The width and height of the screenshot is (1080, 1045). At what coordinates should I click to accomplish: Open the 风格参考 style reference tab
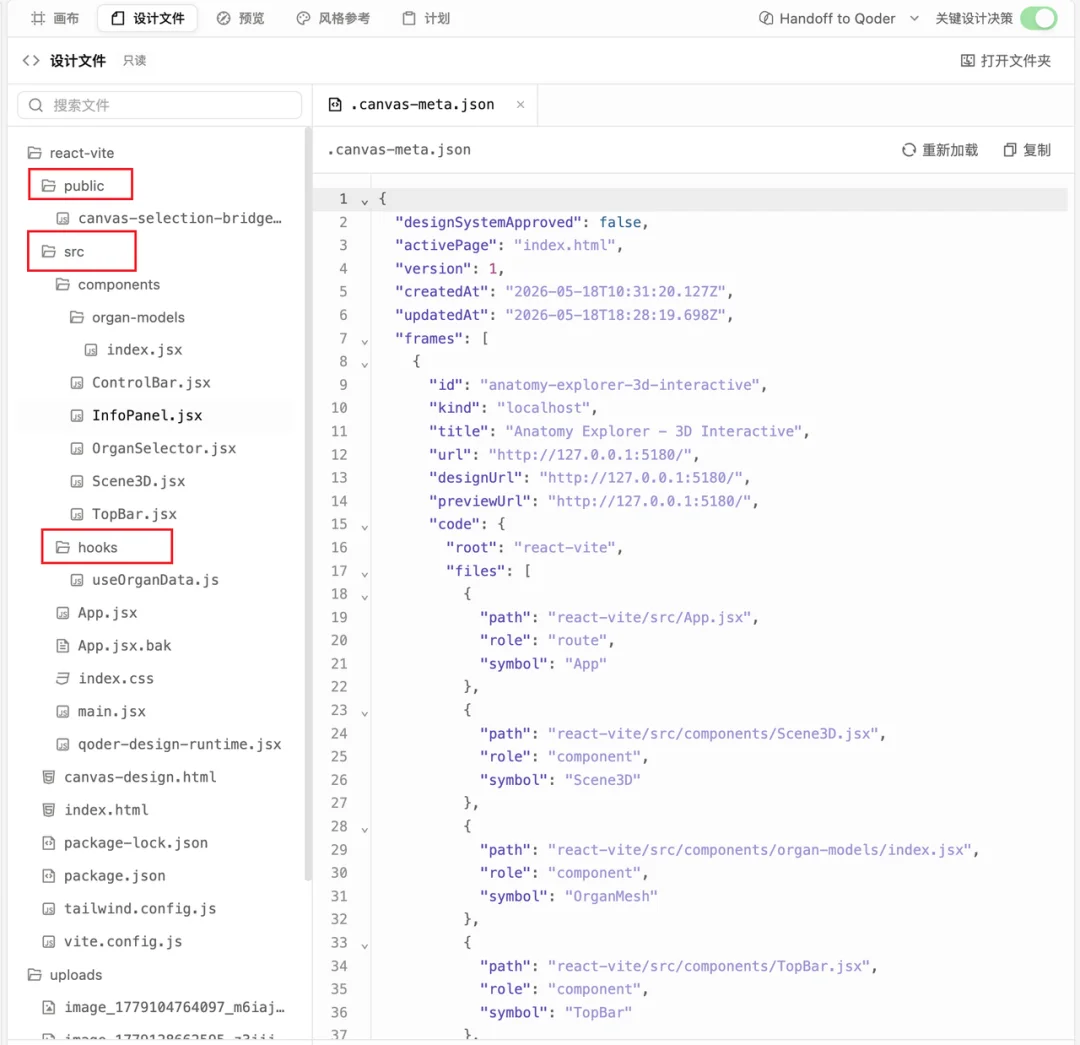(333, 19)
